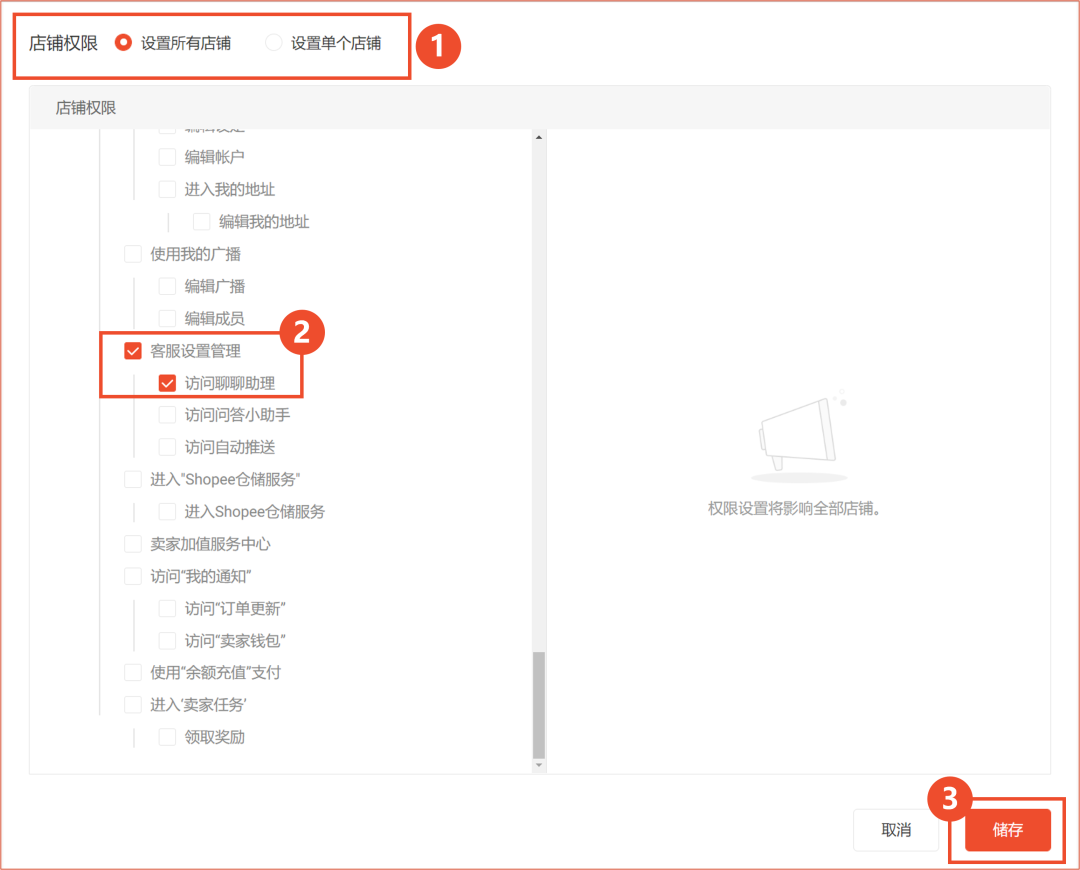The image size is (1080, 870).
Task: Enable the 编辑广播 permission
Action: (x=168, y=286)
